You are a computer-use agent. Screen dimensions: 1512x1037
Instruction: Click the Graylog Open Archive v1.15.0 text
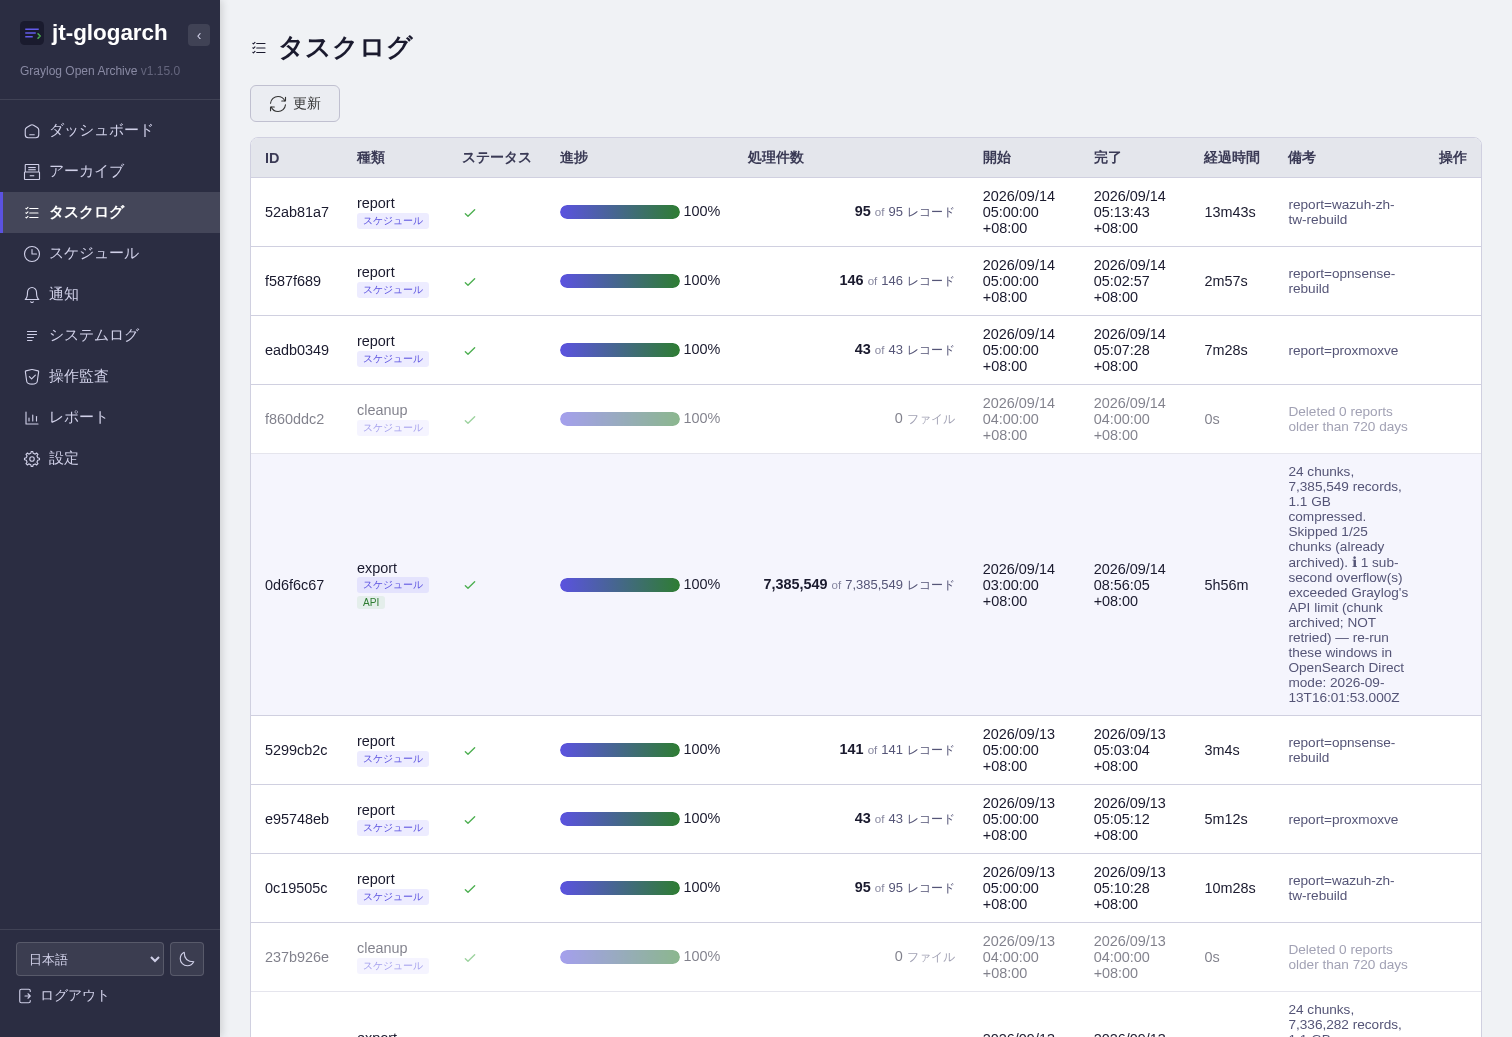pyautogui.click(x=100, y=71)
